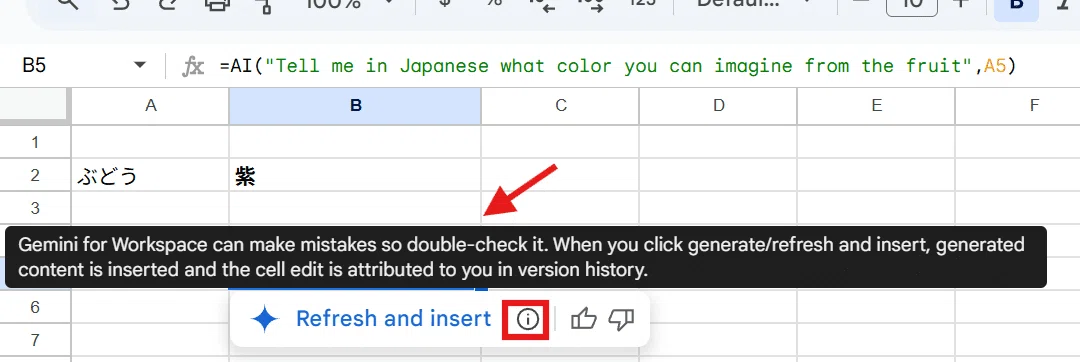Select column E header

[x=875, y=105]
